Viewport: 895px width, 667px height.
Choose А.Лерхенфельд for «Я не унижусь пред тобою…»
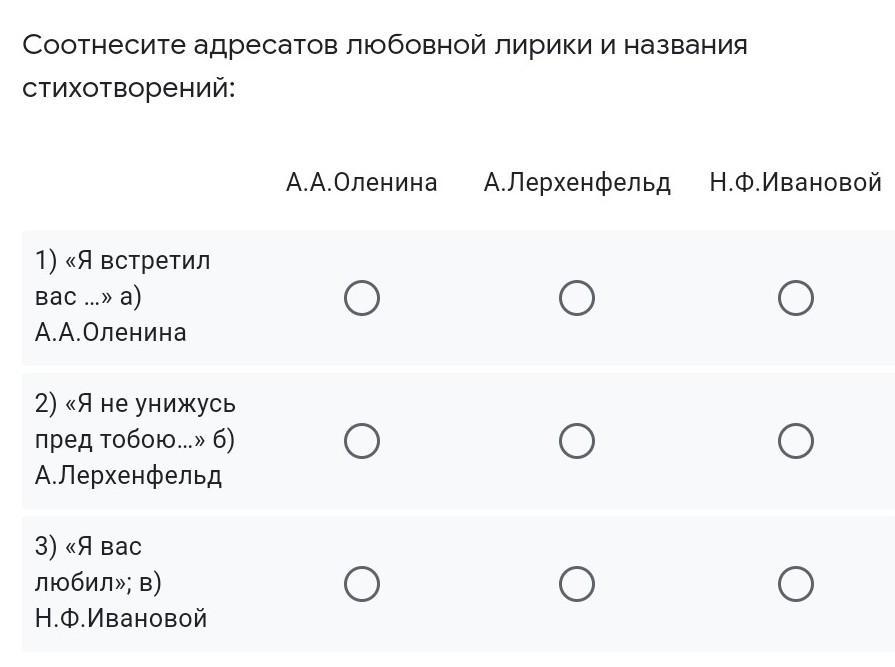tap(576, 441)
